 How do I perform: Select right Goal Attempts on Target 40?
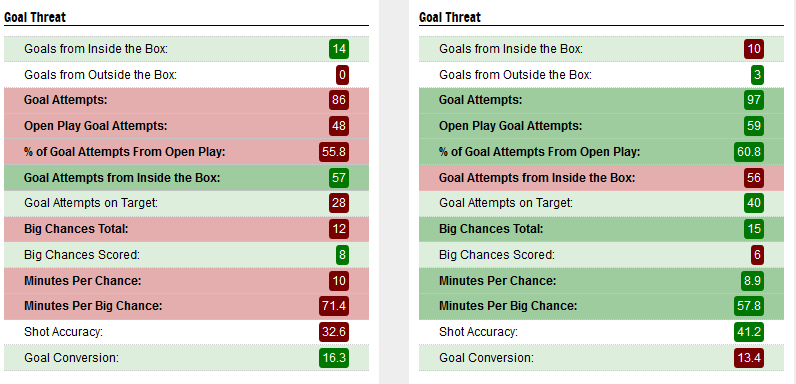[x=754, y=203]
